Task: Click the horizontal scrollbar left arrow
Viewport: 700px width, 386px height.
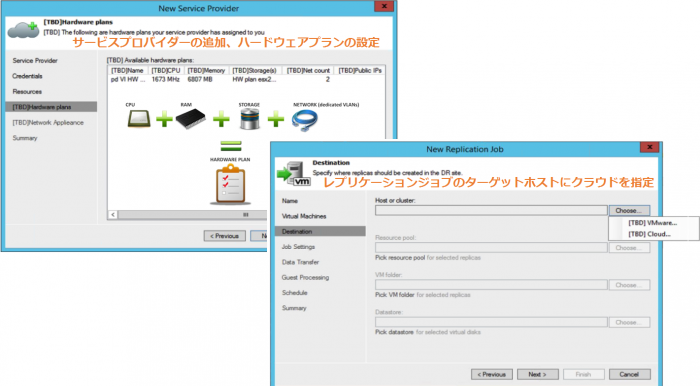Action: point(113,215)
